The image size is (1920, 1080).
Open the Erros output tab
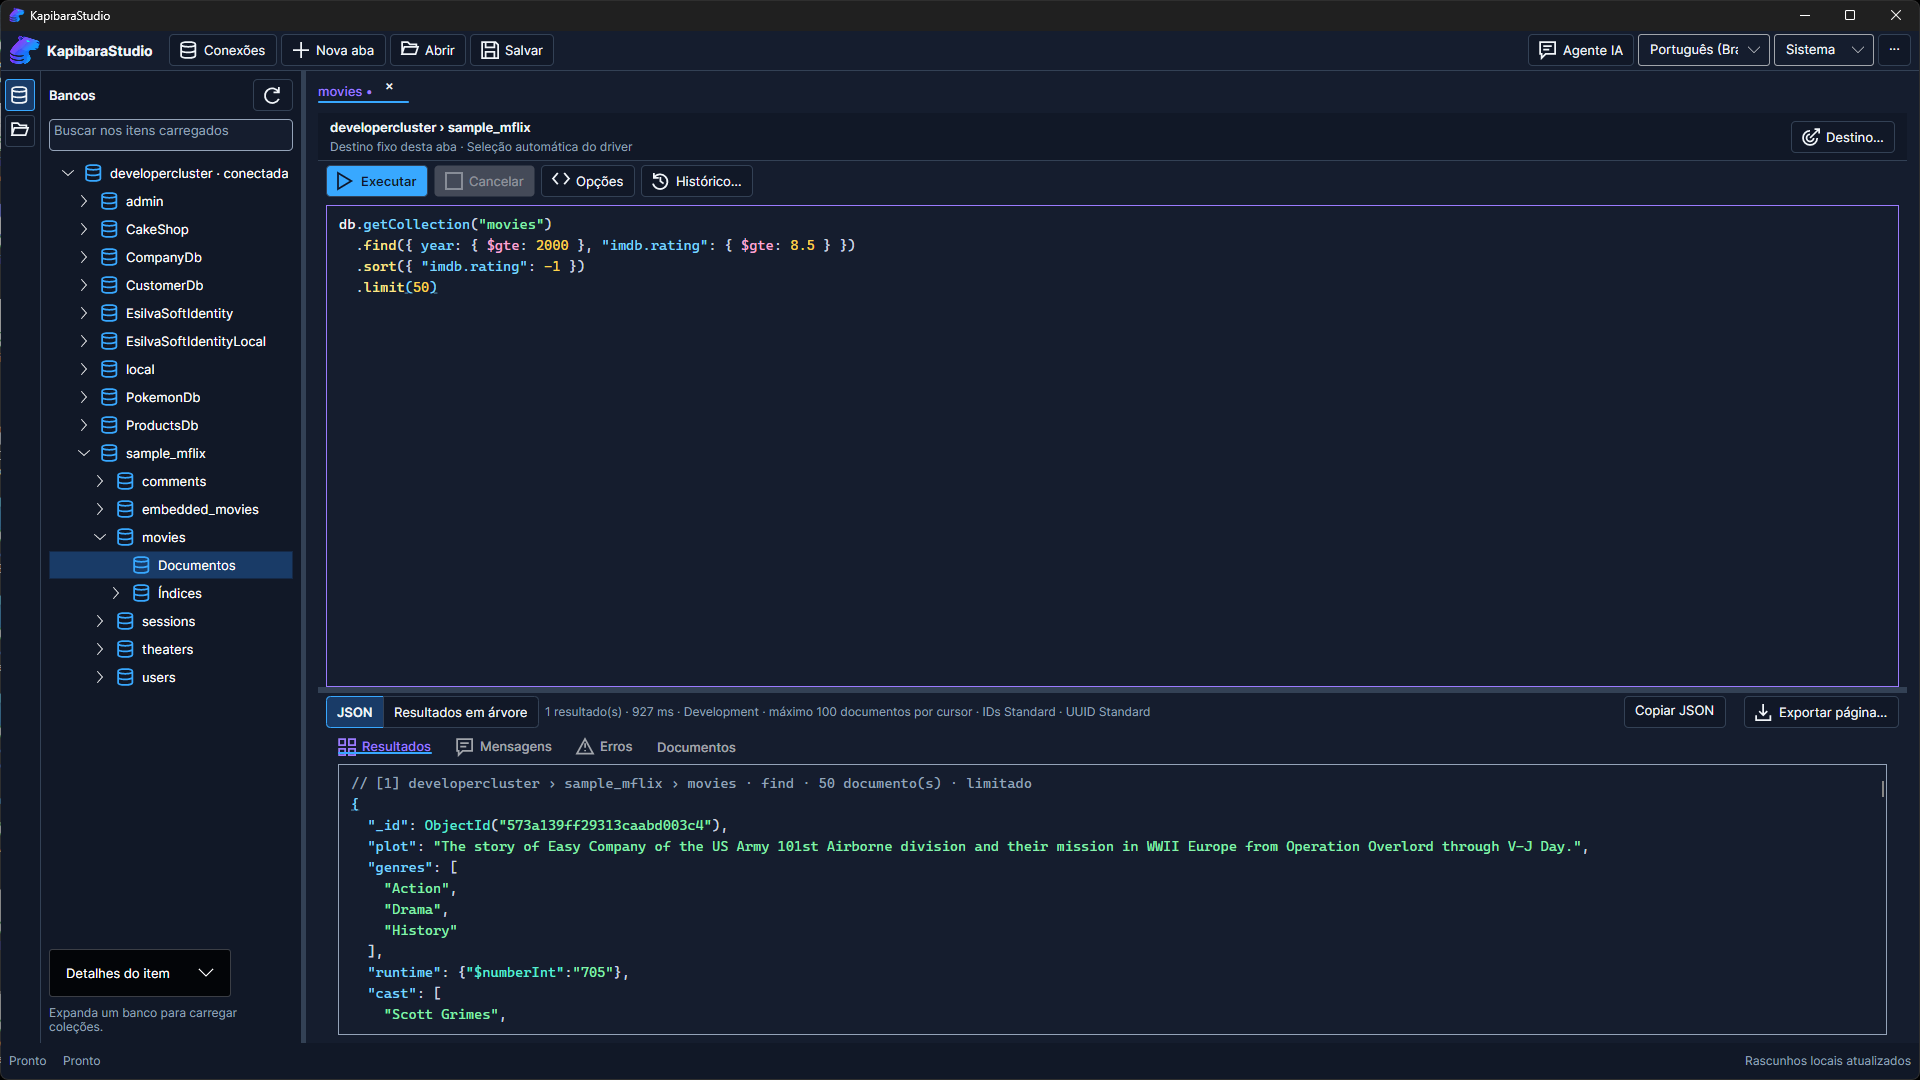click(605, 747)
